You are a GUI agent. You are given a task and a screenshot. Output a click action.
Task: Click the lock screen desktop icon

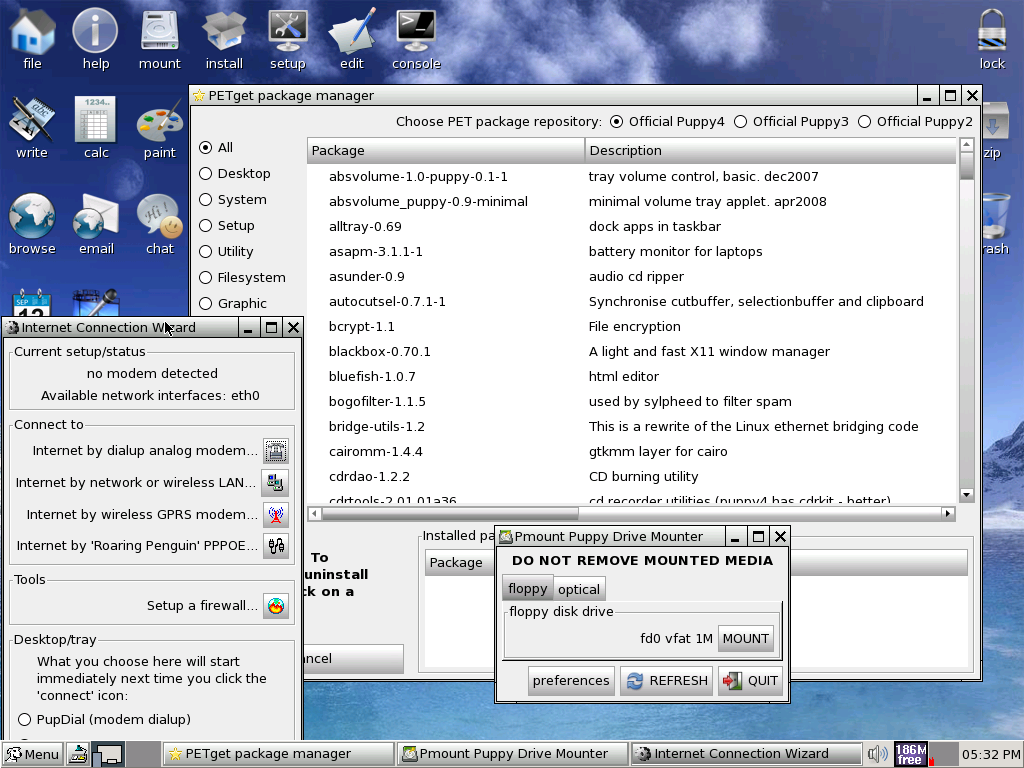[991, 39]
